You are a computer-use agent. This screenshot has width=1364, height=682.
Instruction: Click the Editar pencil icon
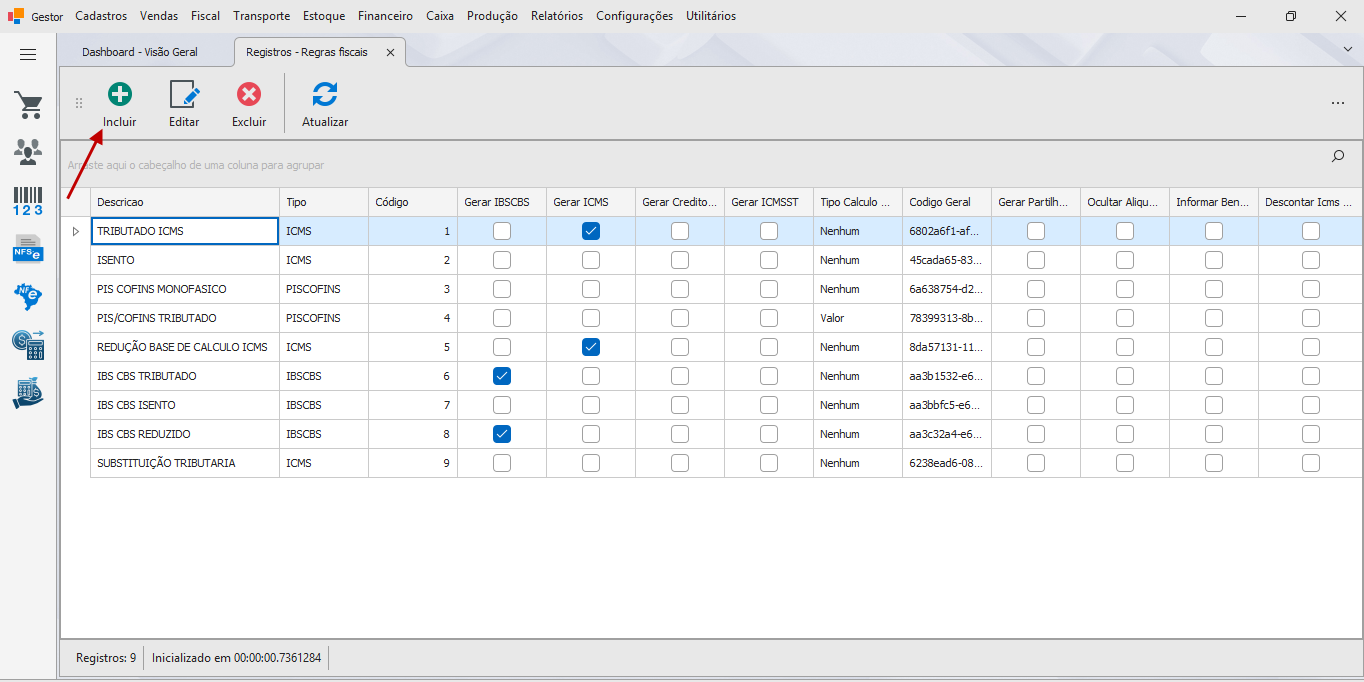(x=184, y=95)
